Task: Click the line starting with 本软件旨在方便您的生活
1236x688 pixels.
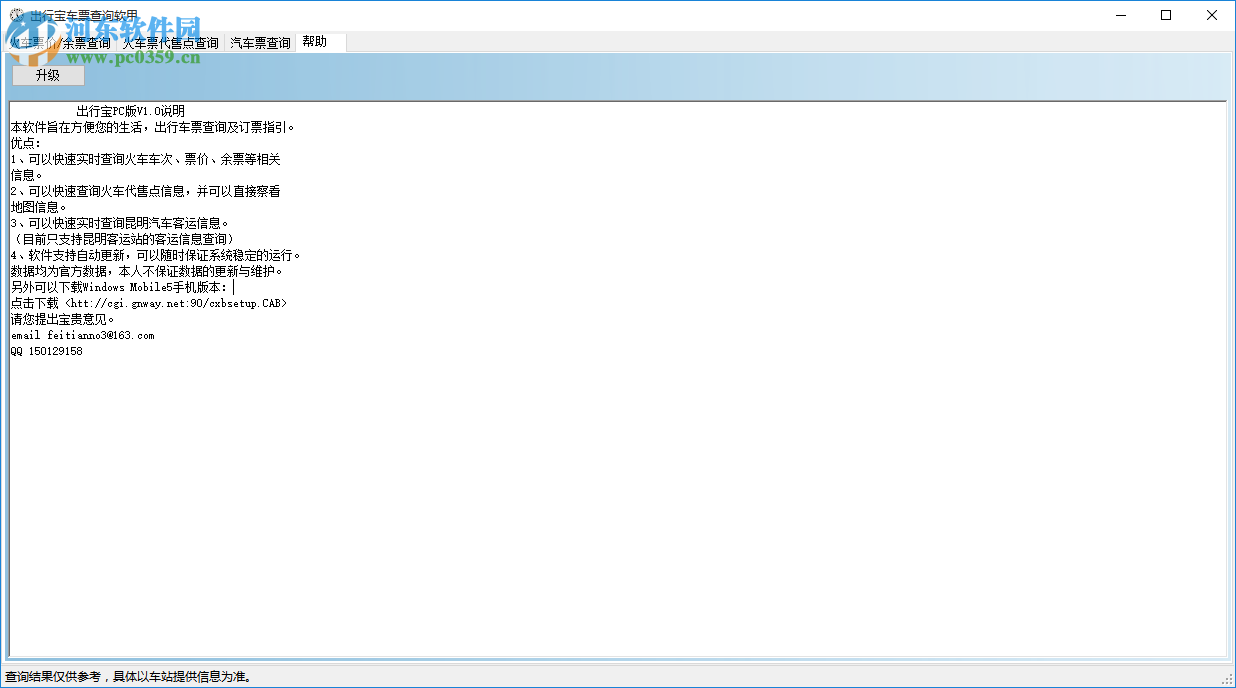Action: pos(153,127)
